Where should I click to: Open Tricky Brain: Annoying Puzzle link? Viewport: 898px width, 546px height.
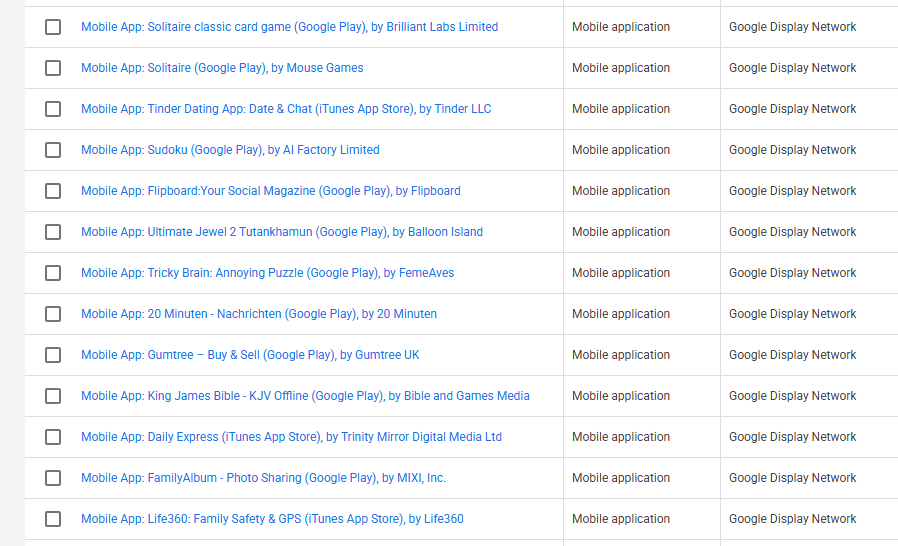[267, 273]
